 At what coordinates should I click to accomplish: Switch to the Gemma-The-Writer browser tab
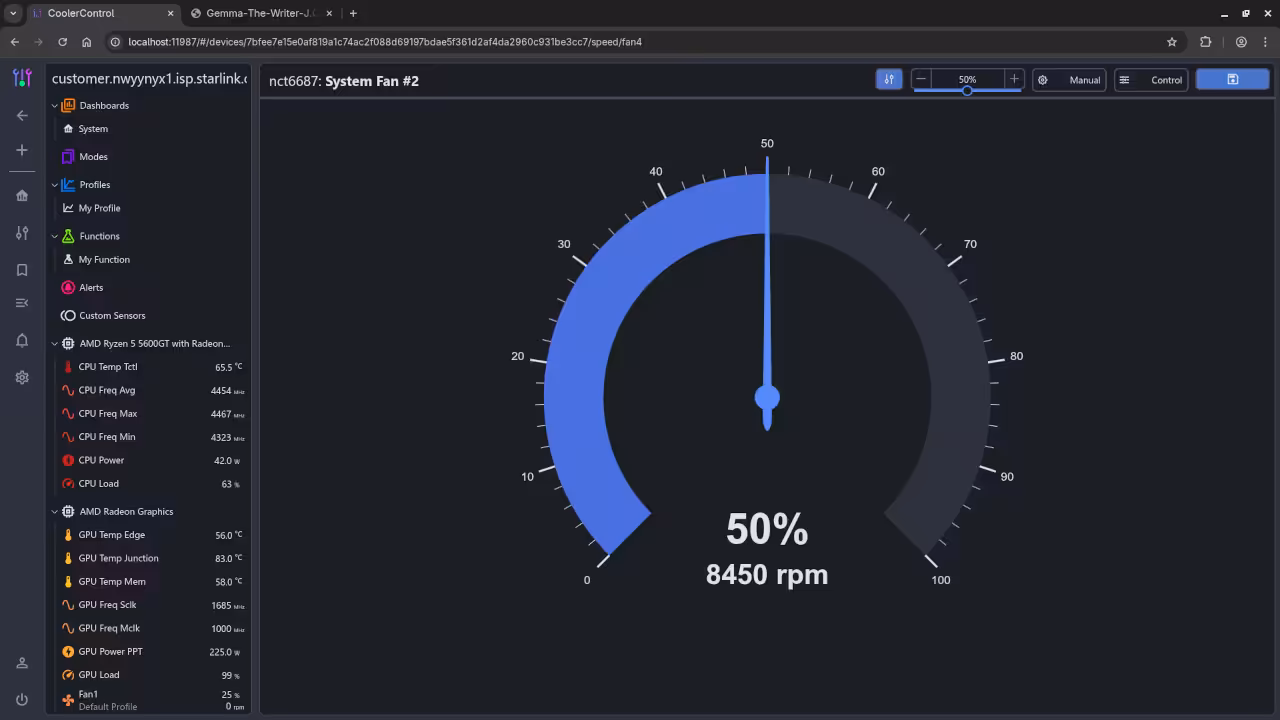[258, 13]
